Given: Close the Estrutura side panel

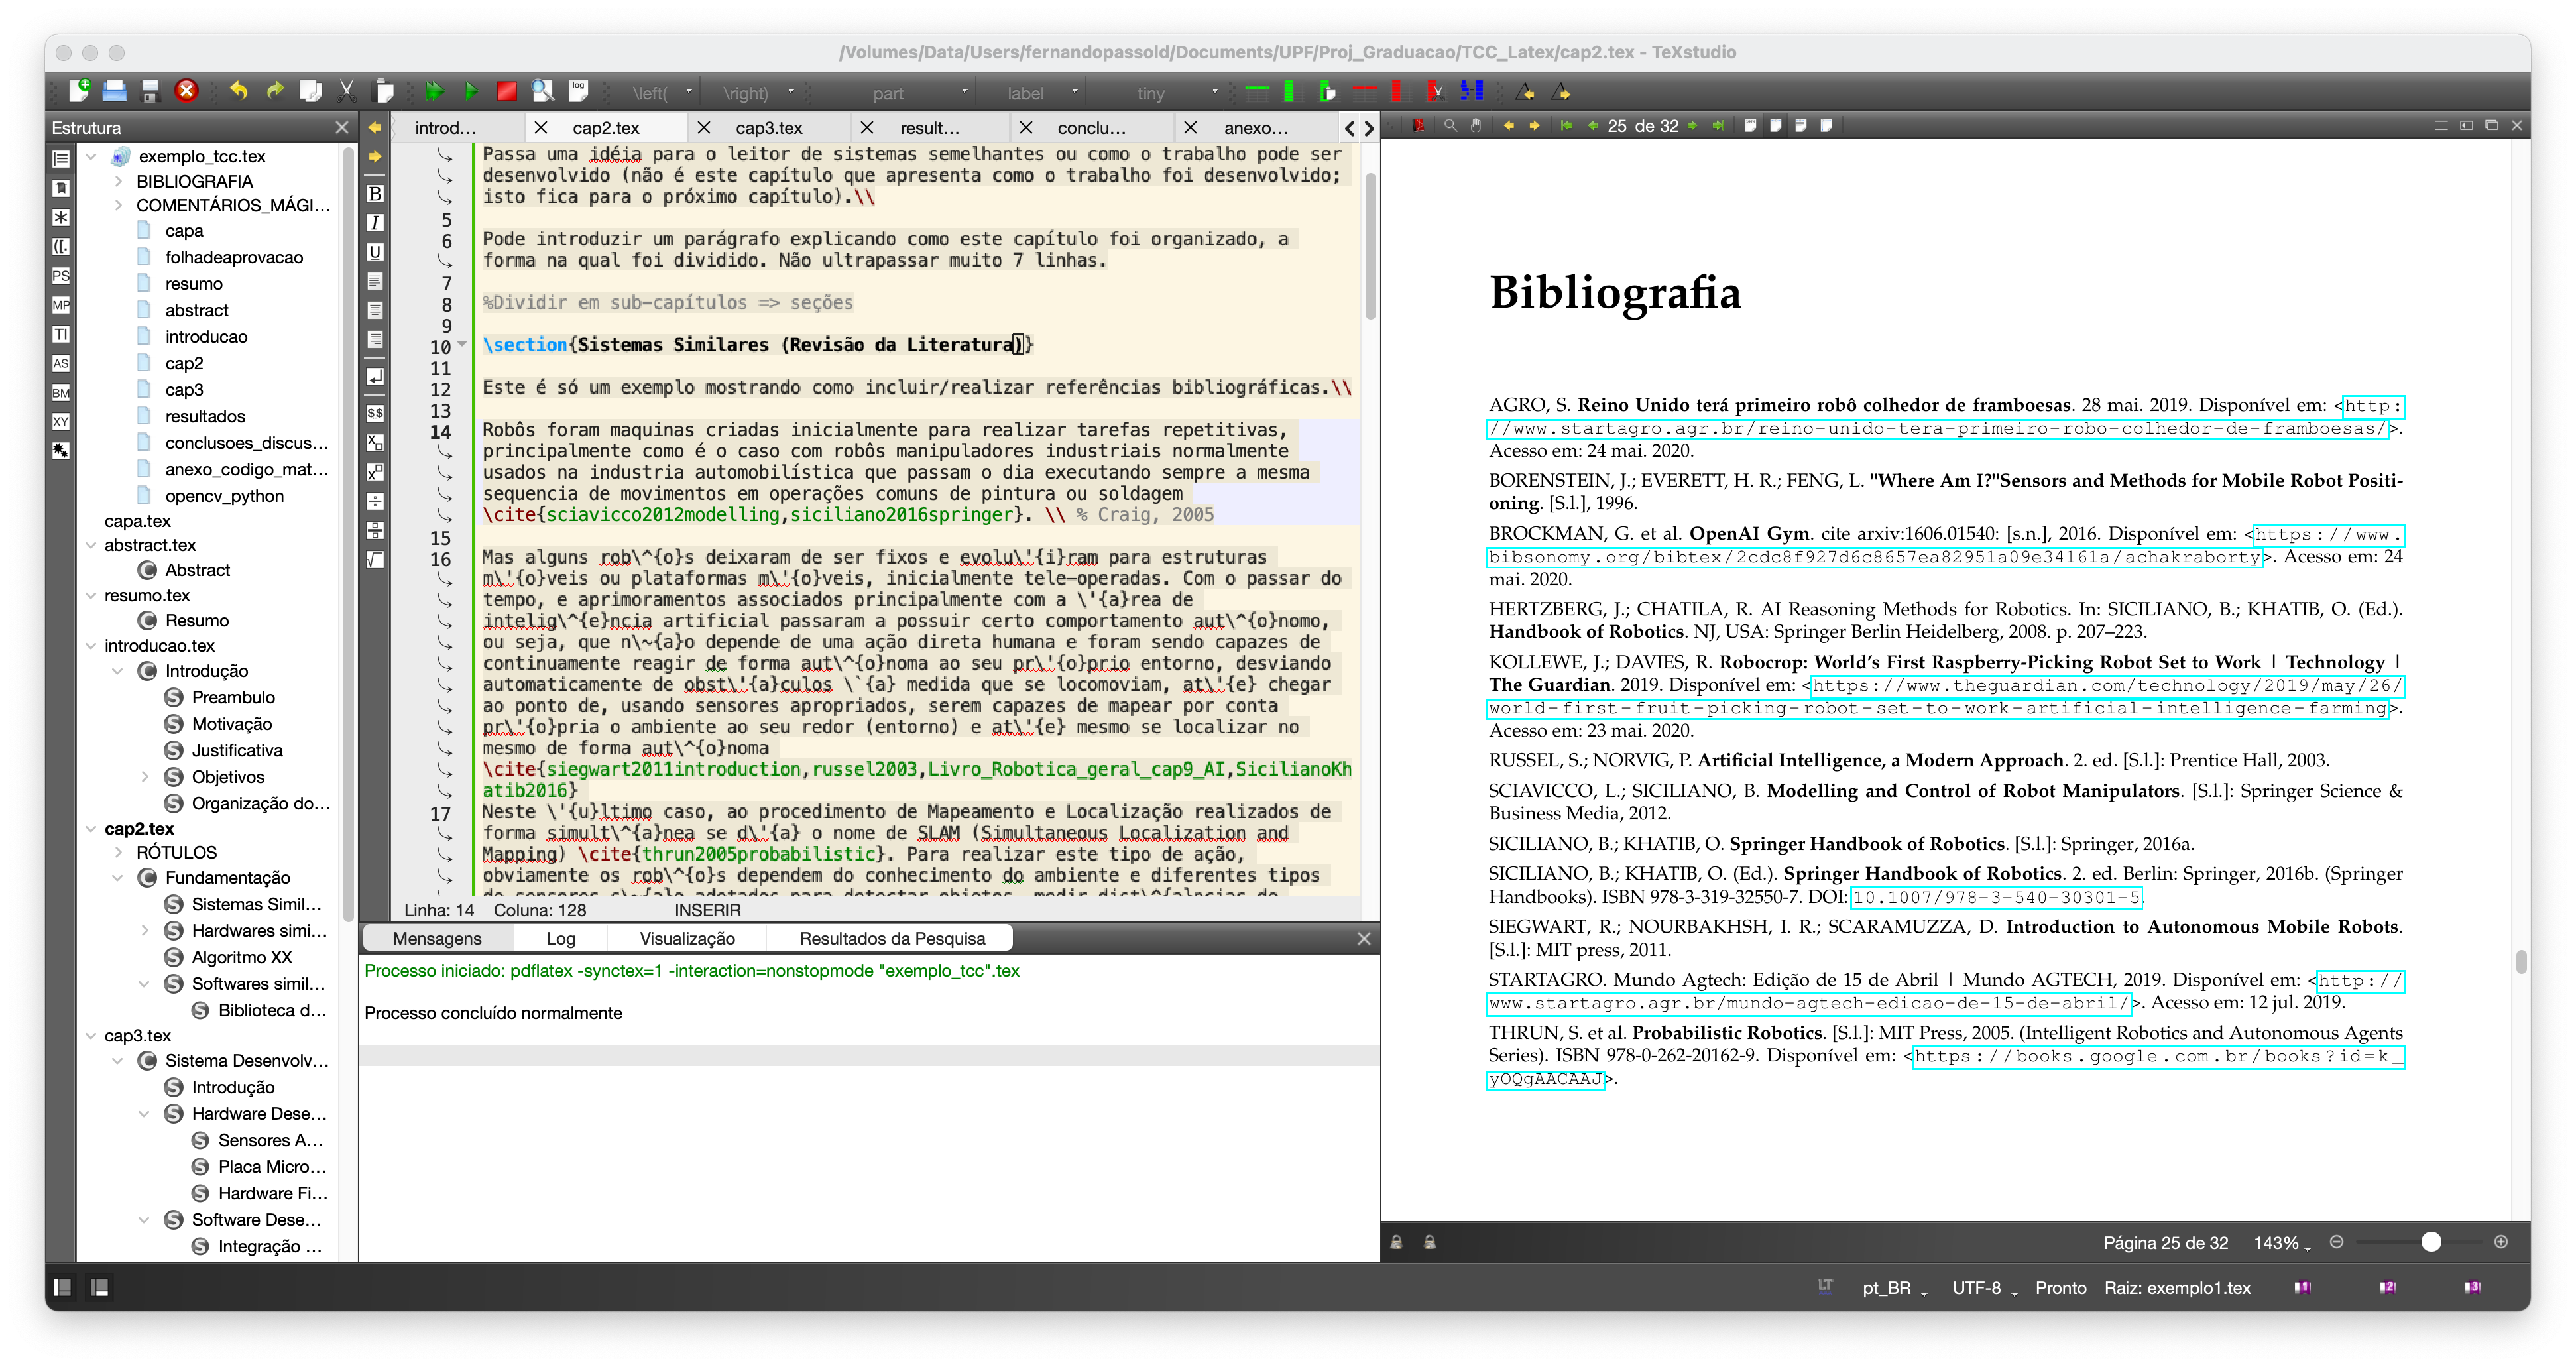Looking at the screenshot, I should coord(342,128).
